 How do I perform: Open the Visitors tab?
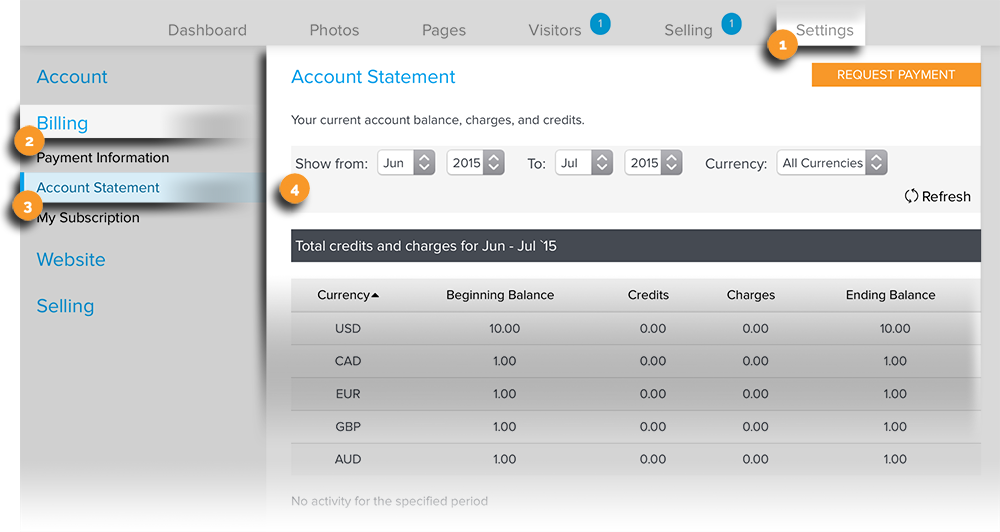click(555, 30)
